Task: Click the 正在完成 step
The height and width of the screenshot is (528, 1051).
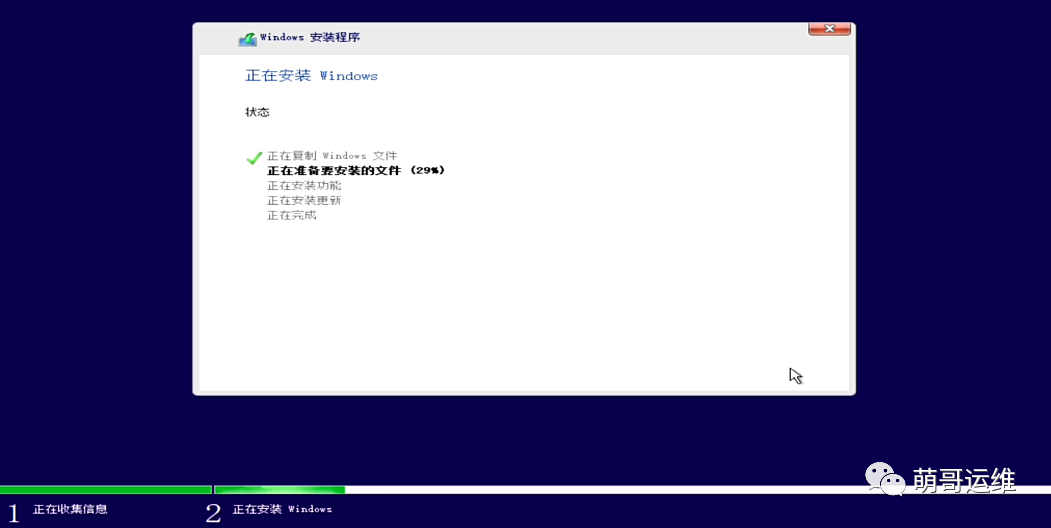Action: pos(292,215)
